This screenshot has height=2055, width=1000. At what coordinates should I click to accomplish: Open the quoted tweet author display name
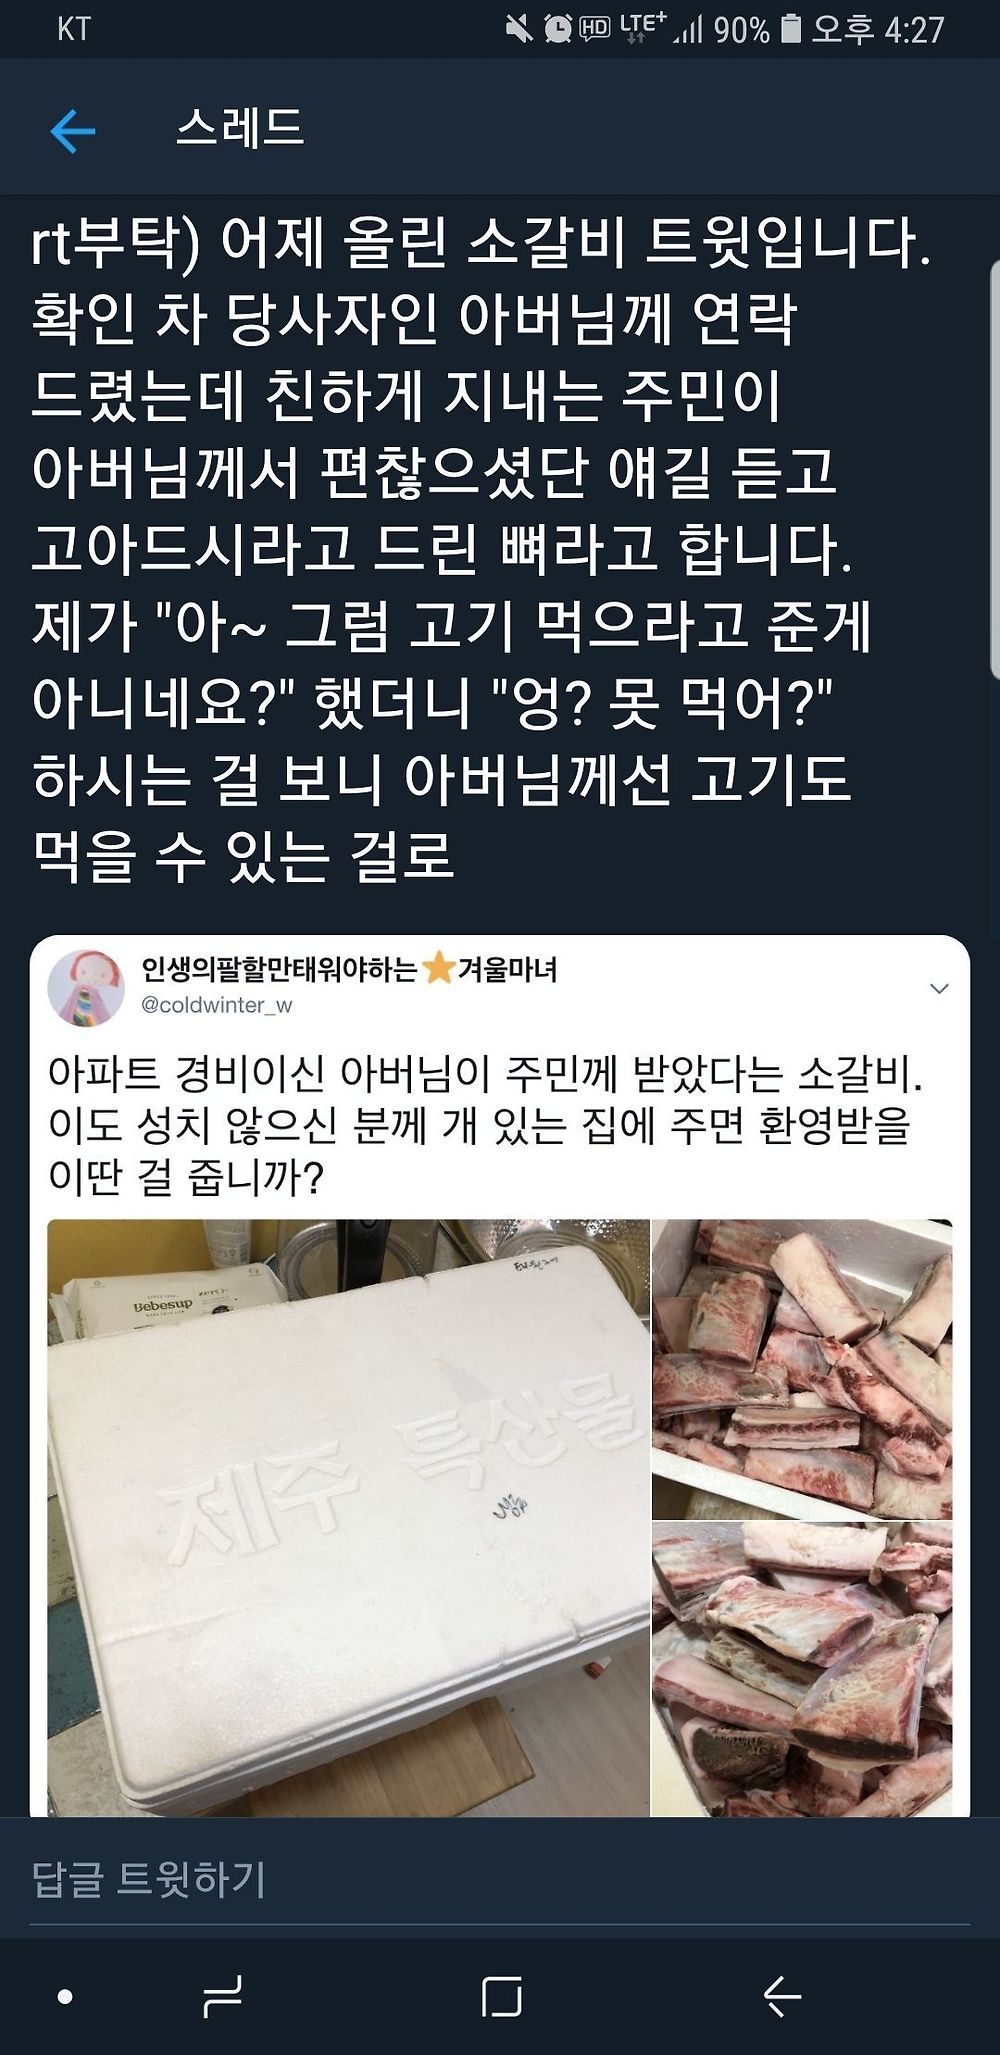tap(349, 968)
